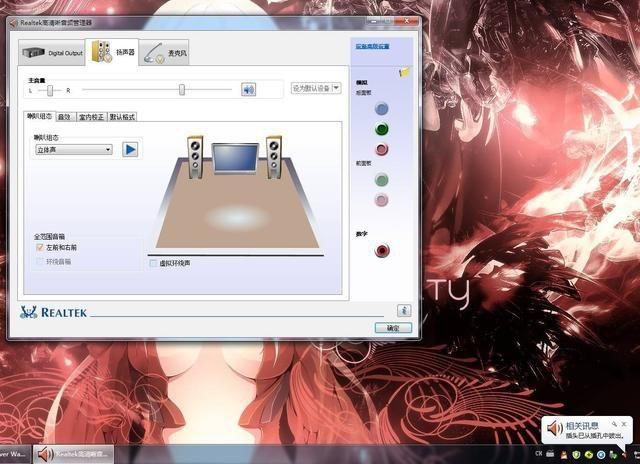The height and width of the screenshot is (464, 640).
Task: Switch to the 麦克风 tab
Action: [x=165, y=53]
